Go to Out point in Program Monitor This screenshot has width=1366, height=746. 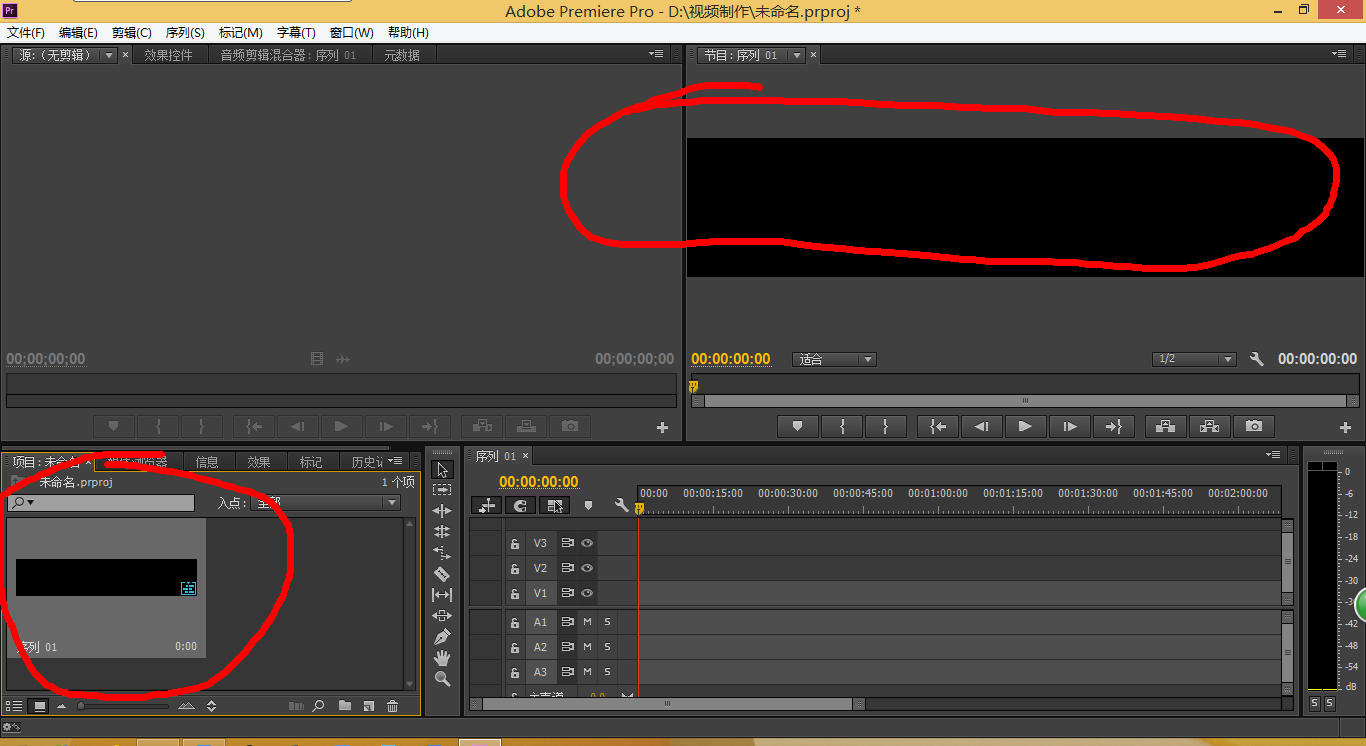coord(1113,426)
